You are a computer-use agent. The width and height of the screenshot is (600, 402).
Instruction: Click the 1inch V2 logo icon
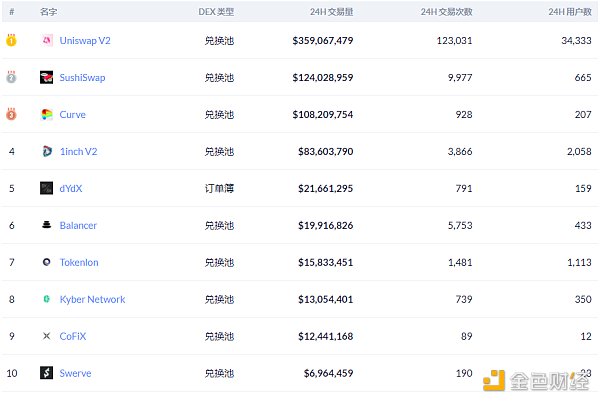click(47, 151)
